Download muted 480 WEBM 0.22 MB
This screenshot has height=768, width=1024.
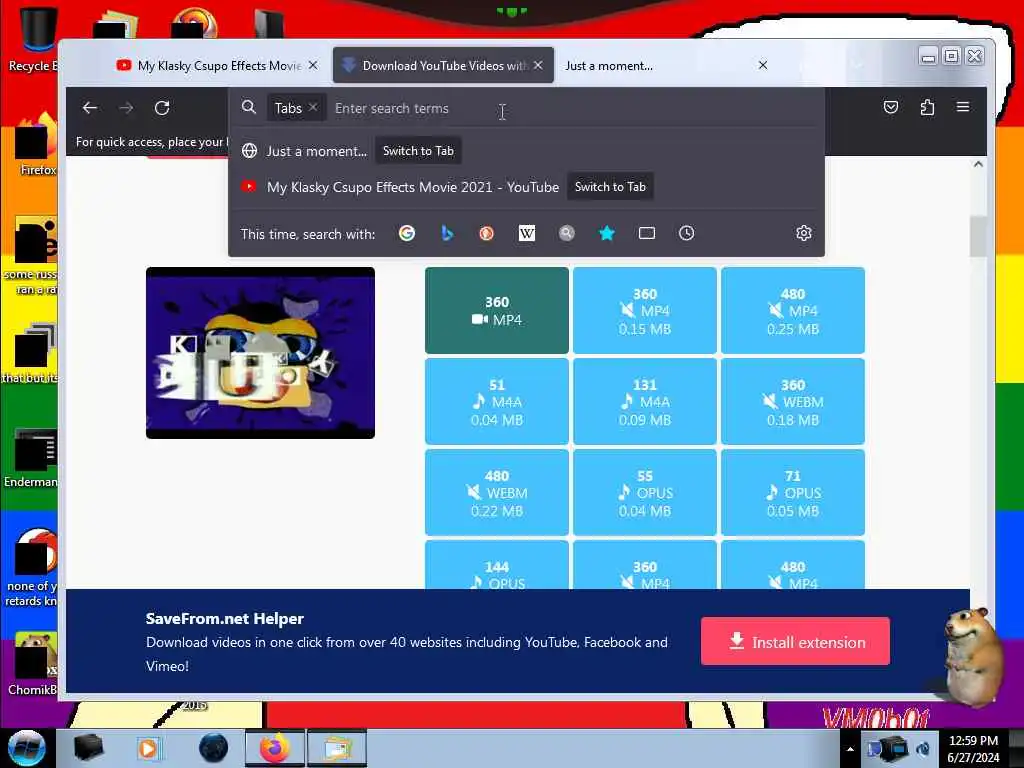pos(497,492)
